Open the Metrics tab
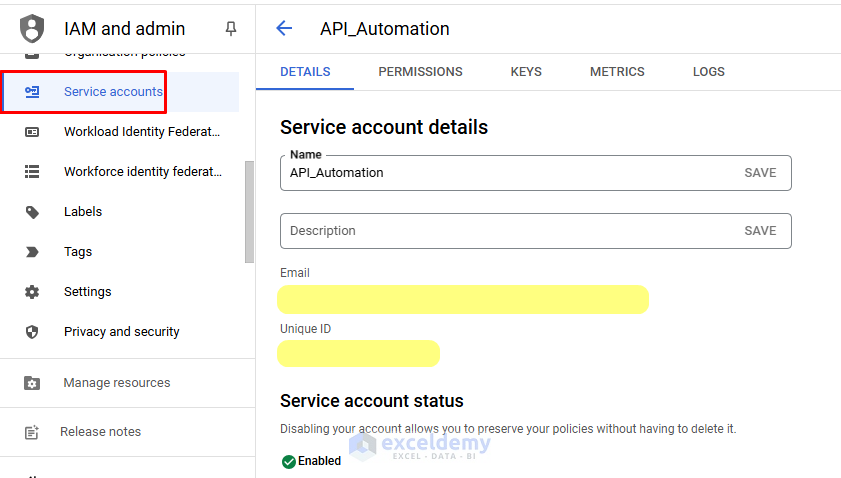The width and height of the screenshot is (841, 478). tap(617, 72)
